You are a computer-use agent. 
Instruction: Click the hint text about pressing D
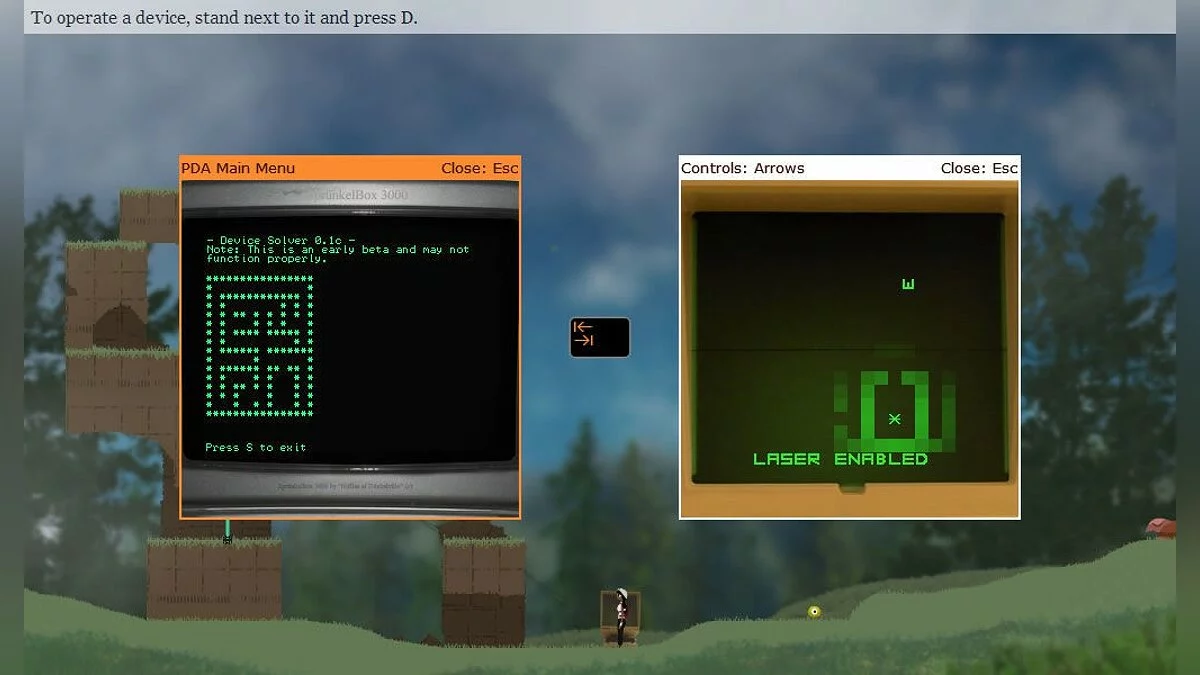pos(224,18)
